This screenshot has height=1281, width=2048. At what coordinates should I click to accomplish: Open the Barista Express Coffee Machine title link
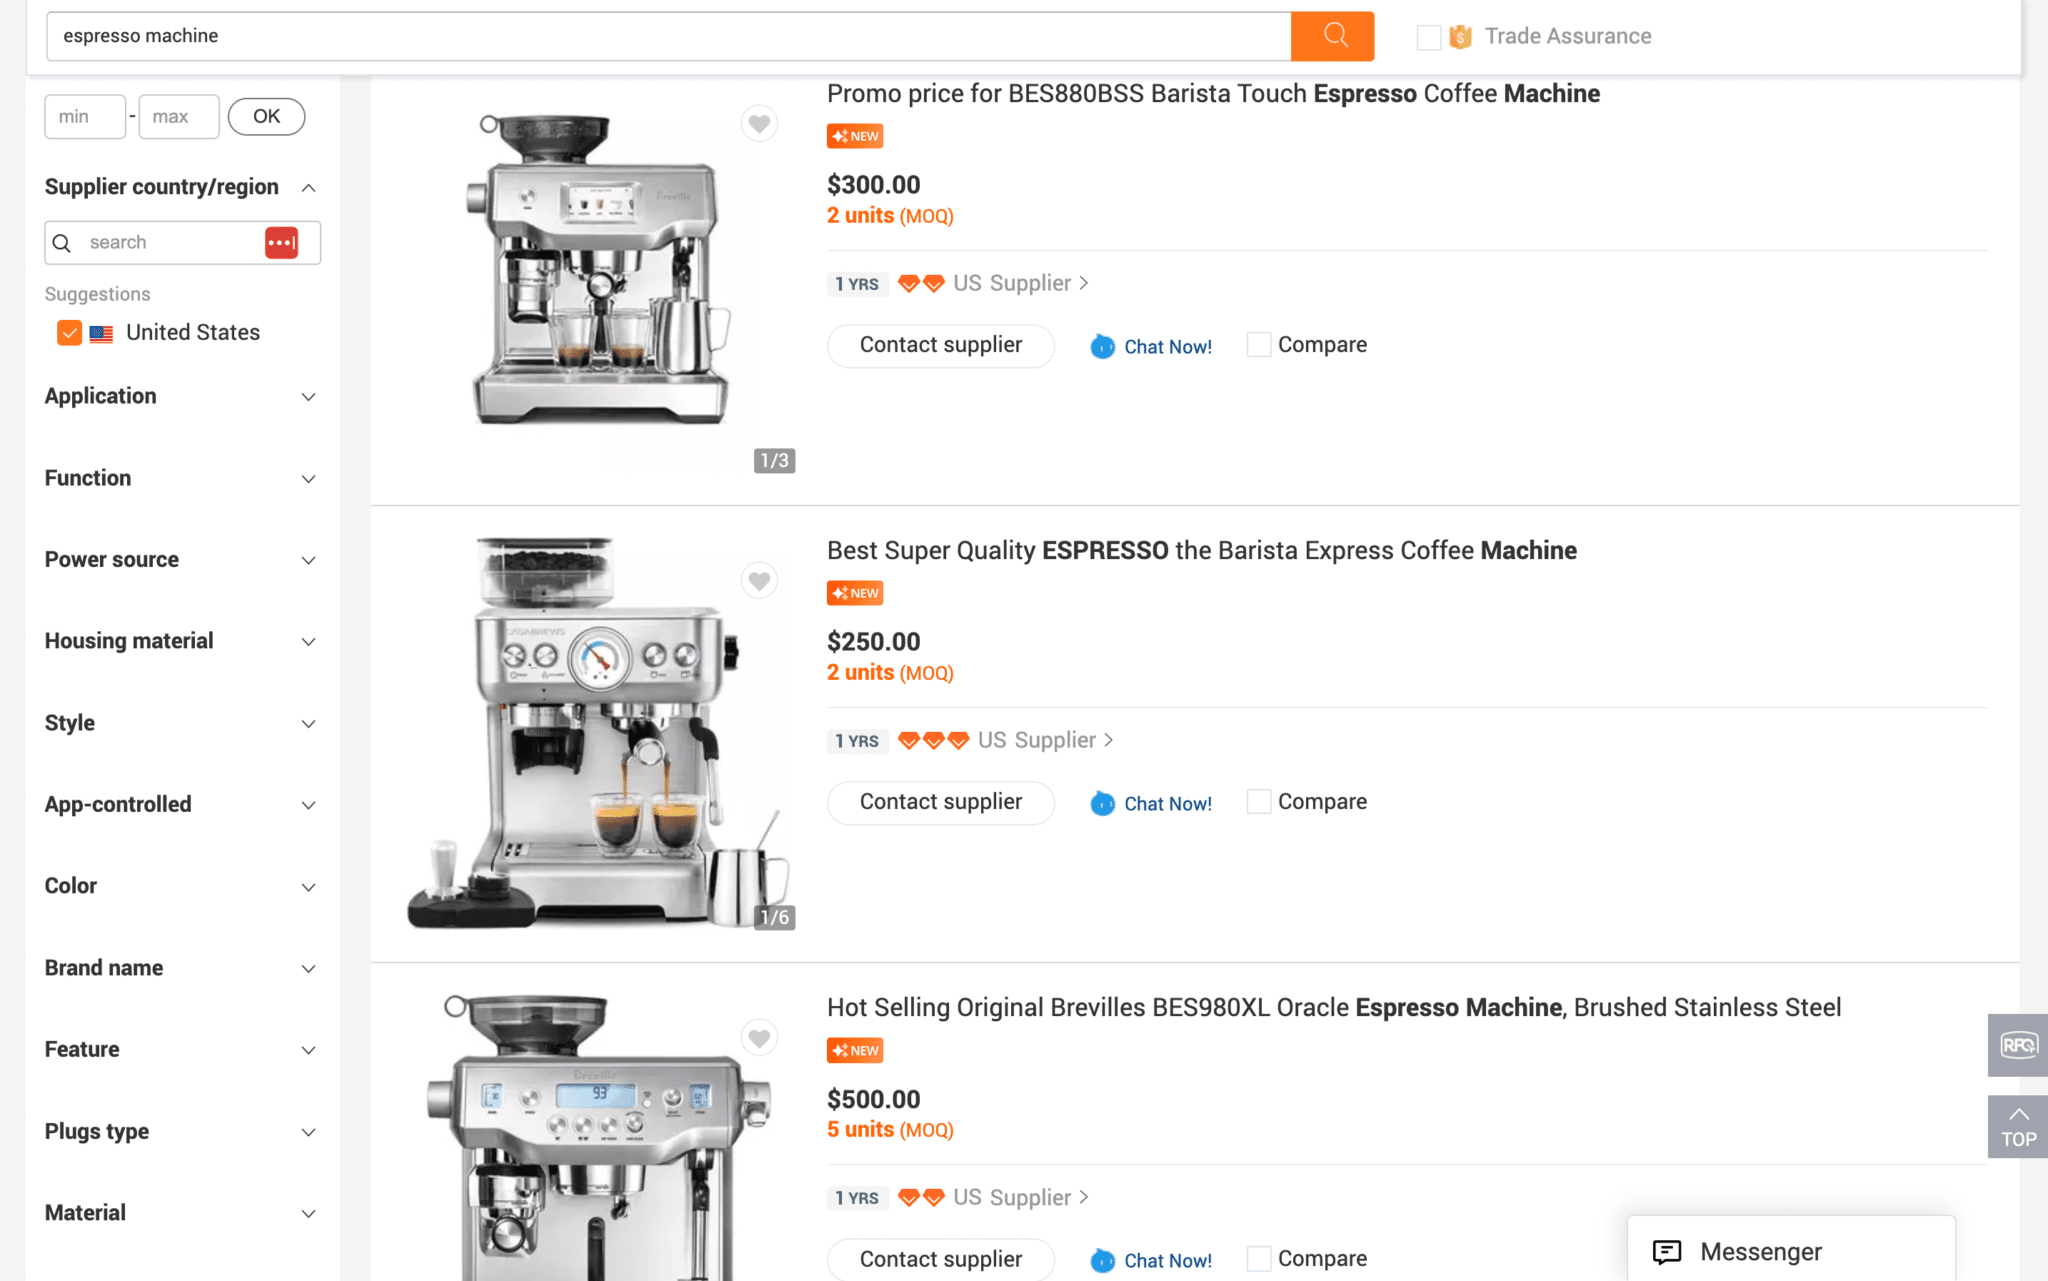click(1201, 551)
